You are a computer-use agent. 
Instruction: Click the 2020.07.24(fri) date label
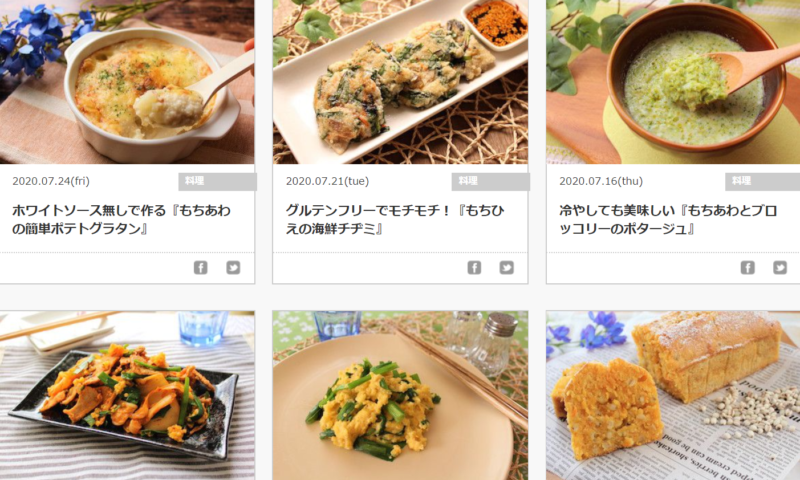point(51,181)
